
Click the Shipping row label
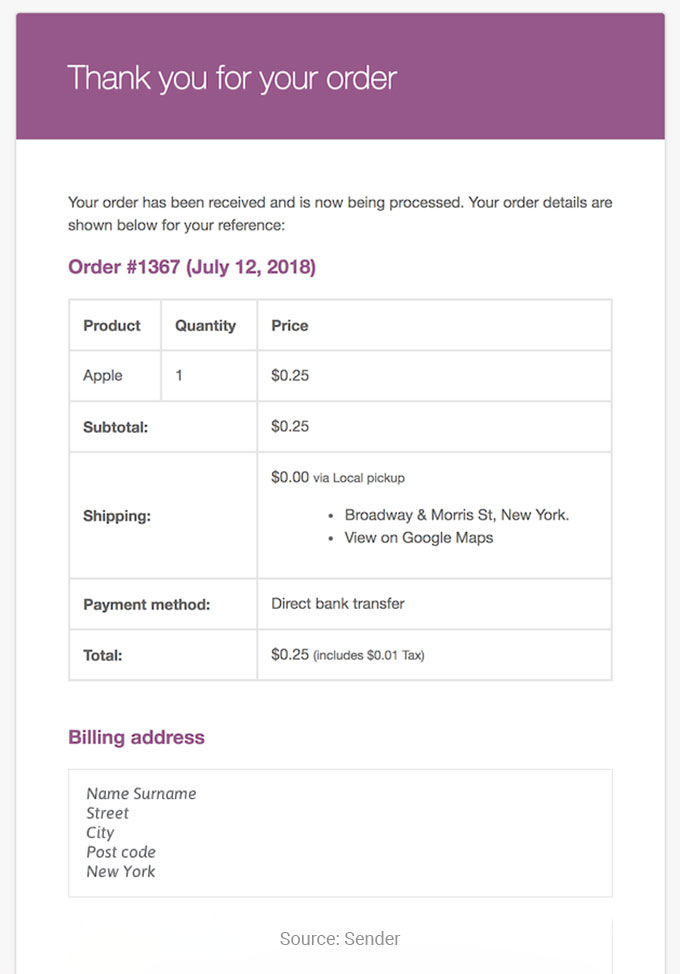(117, 516)
